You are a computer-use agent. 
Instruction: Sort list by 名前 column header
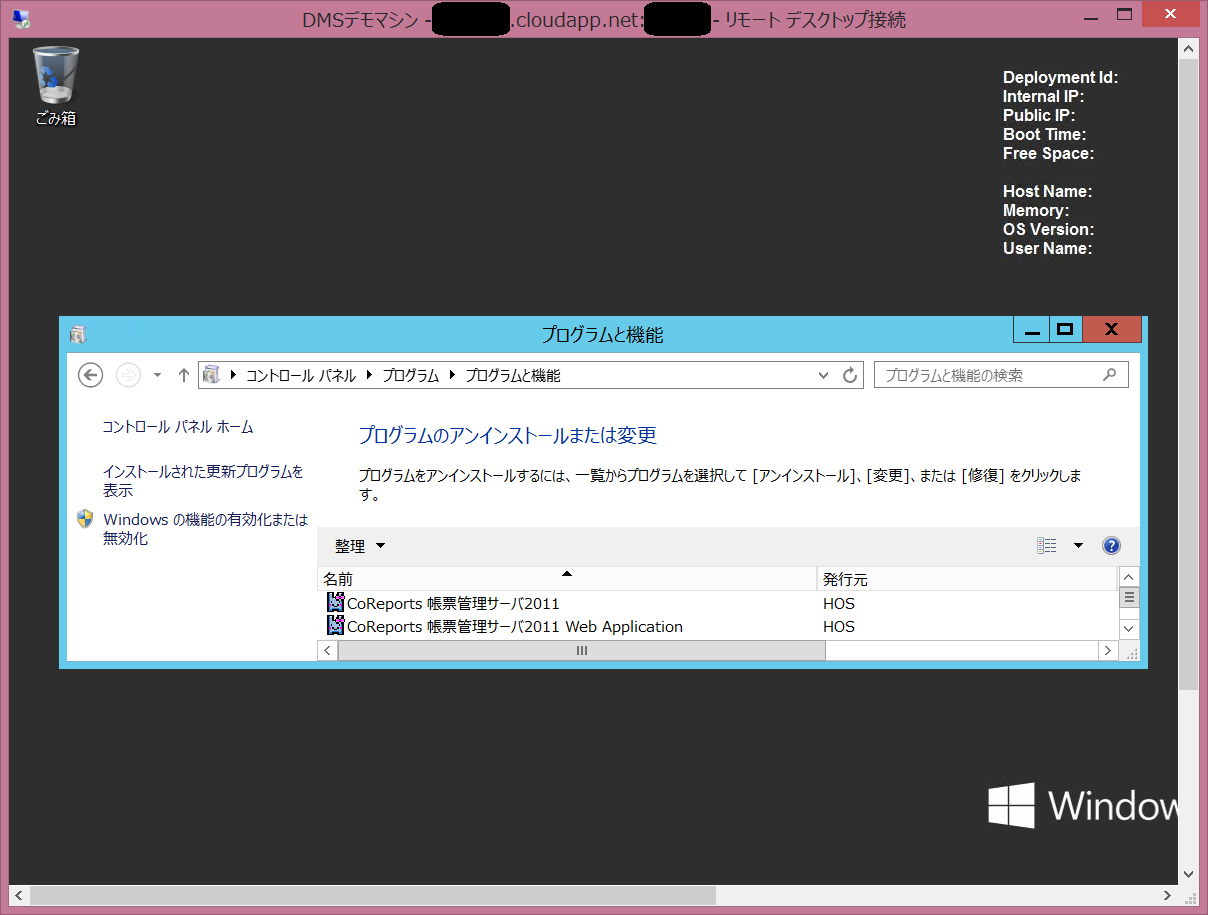[x=567, y=579]
